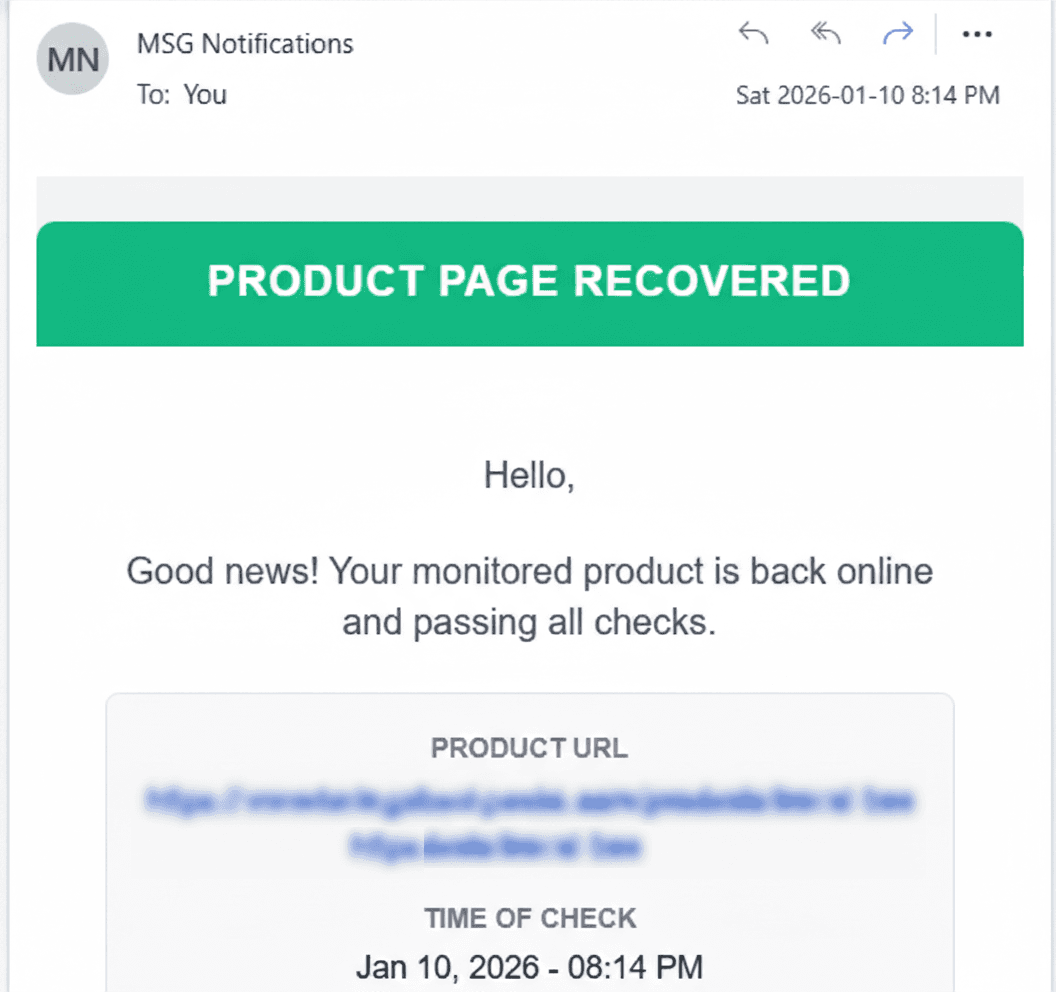
Task: Click the double-arrow Reply All control
Action: (825, 33)
